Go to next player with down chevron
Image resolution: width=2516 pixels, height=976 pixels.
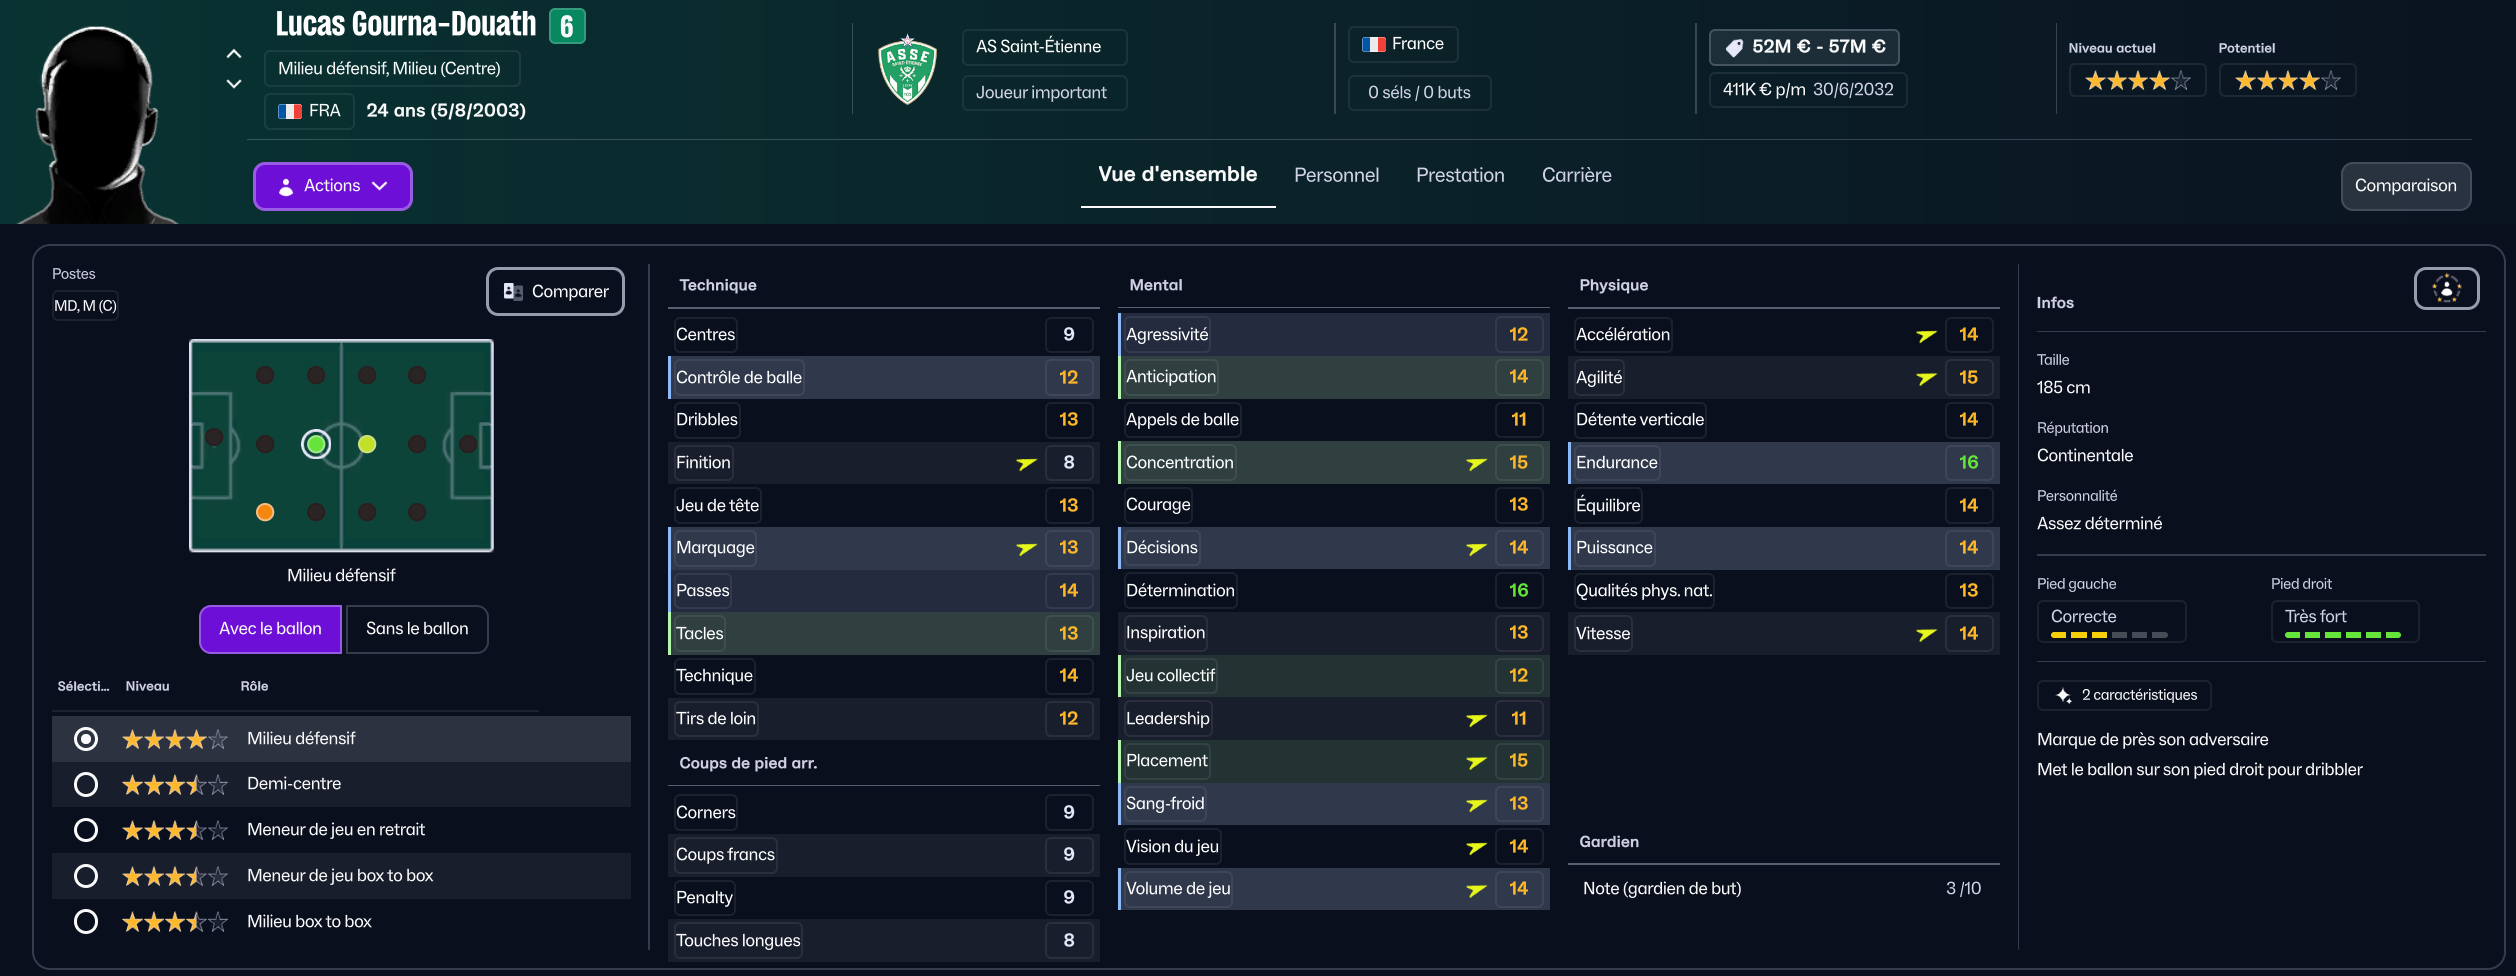point(234,84)
